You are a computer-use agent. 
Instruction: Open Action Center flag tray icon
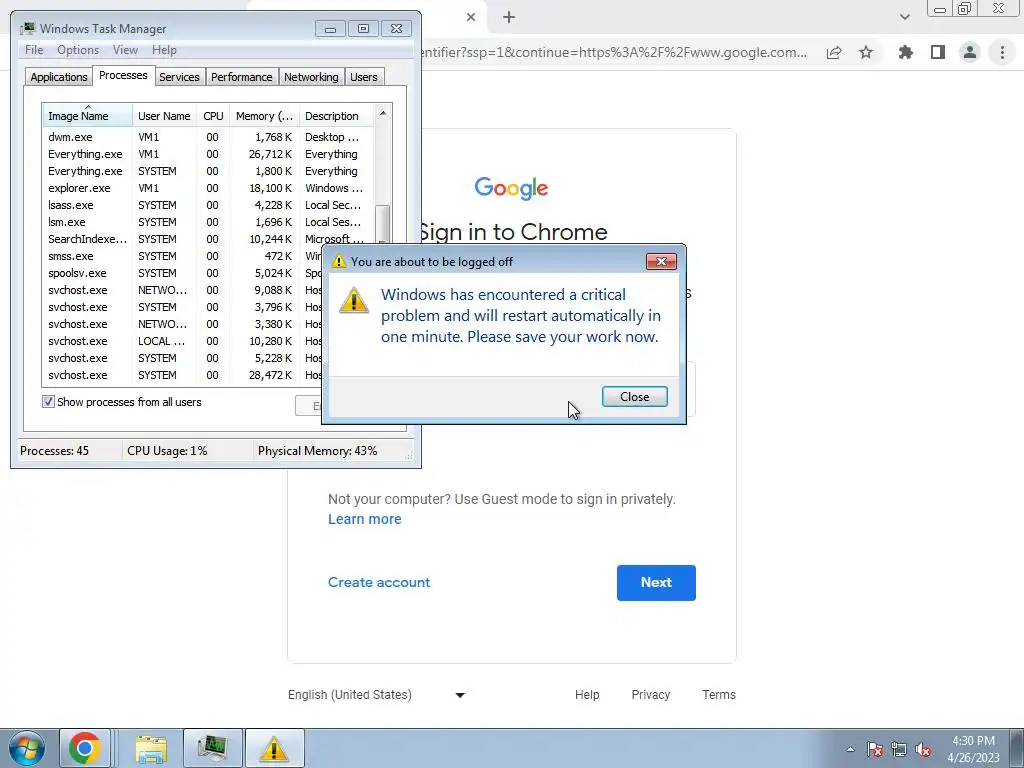coord(875,749)
